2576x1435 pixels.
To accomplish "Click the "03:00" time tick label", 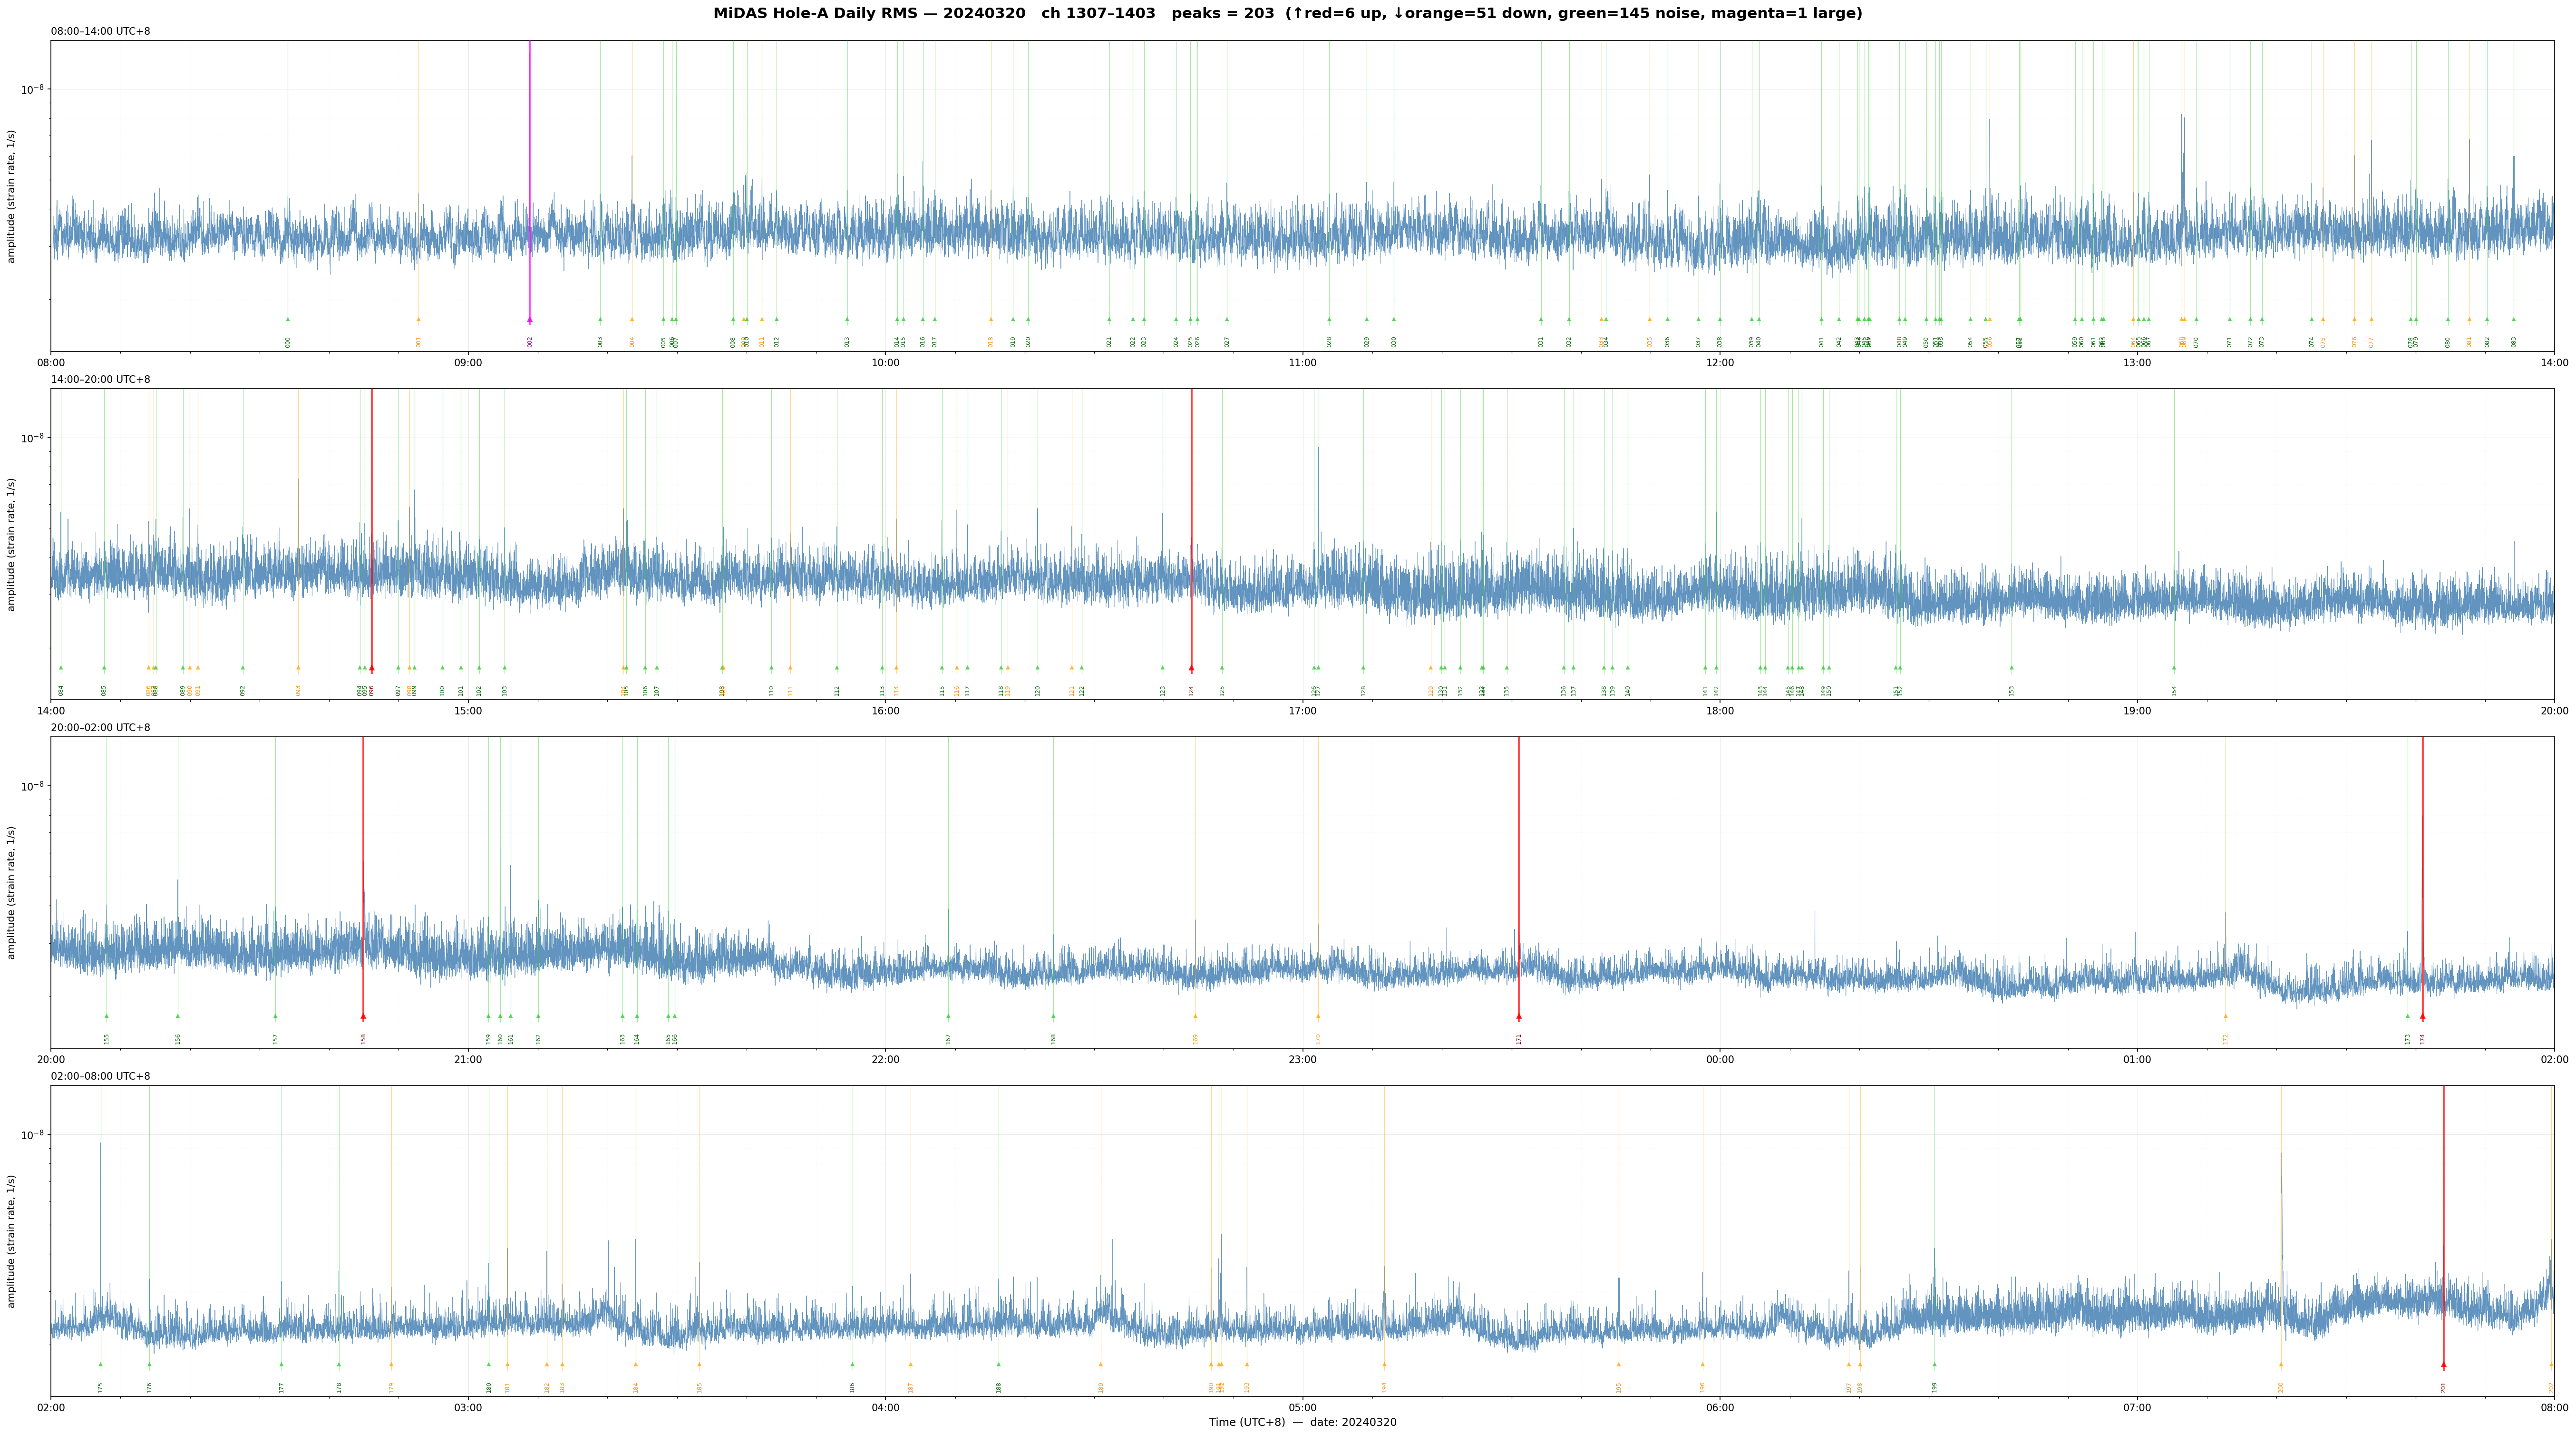I will pos(468,1408).
